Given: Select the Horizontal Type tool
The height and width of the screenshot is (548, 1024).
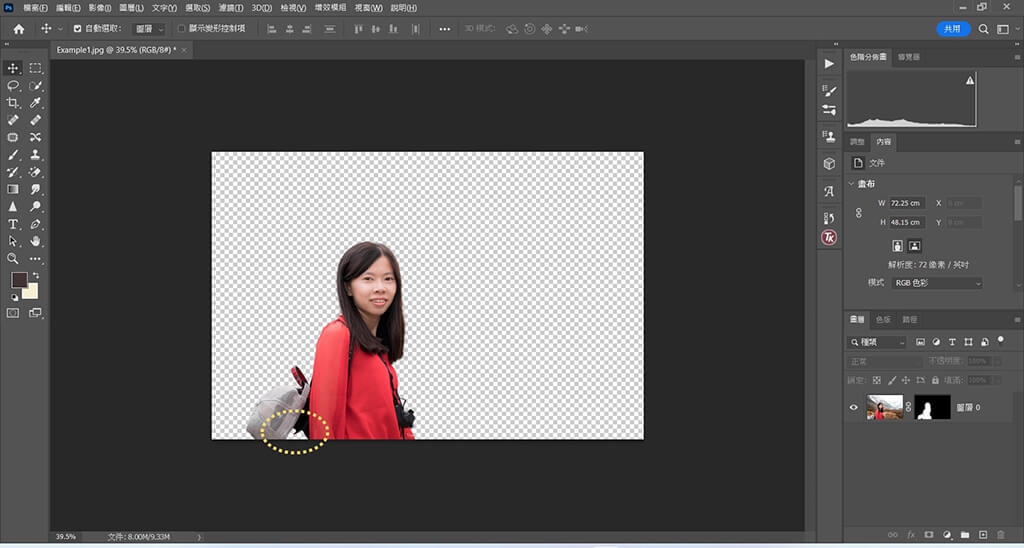Looking at the screenshot, I should pyautogui.click(x=12, y=224).
